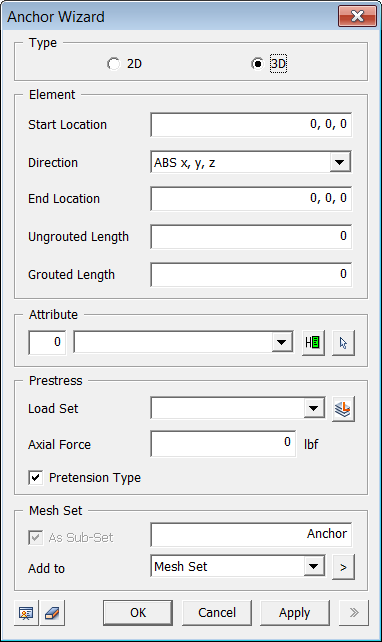Select the 3D type radio button
382x642 pixels.
(x=258, y=64)
